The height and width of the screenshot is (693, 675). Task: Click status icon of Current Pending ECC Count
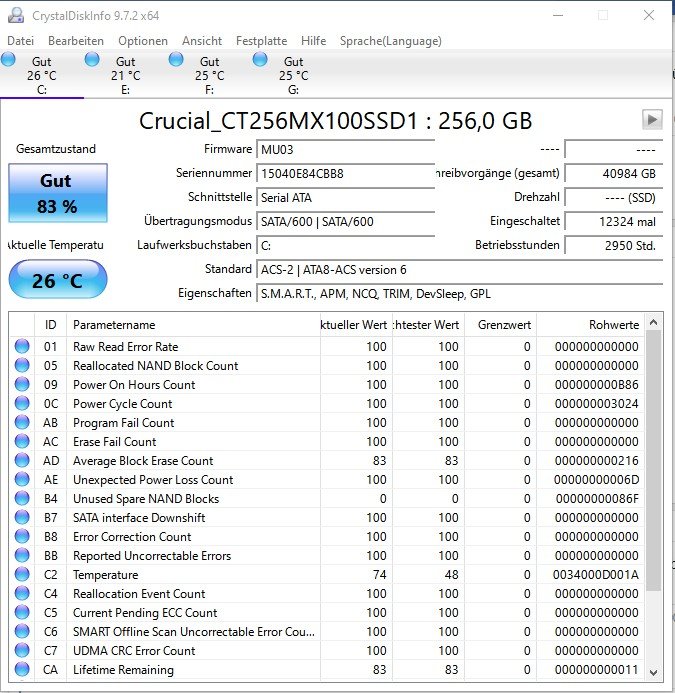(x=22, y=613)
